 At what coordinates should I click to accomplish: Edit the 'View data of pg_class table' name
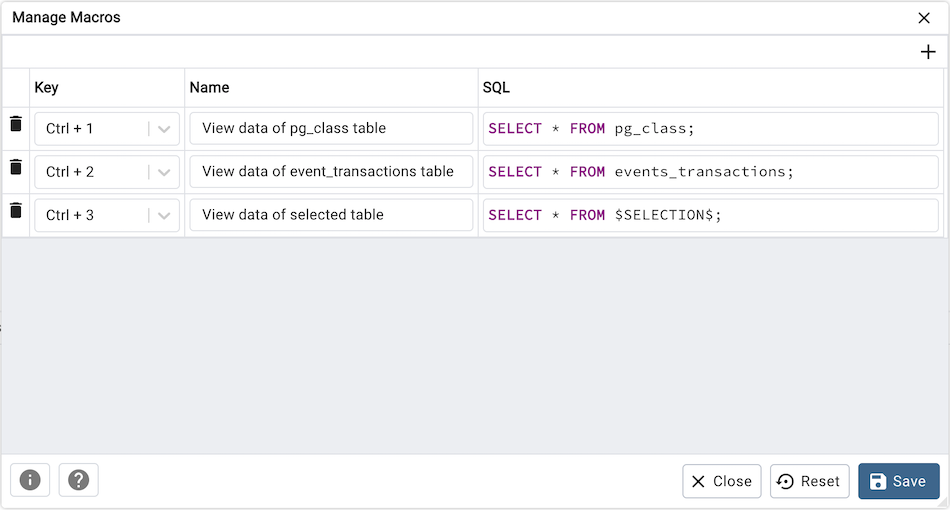coord(331,129)
